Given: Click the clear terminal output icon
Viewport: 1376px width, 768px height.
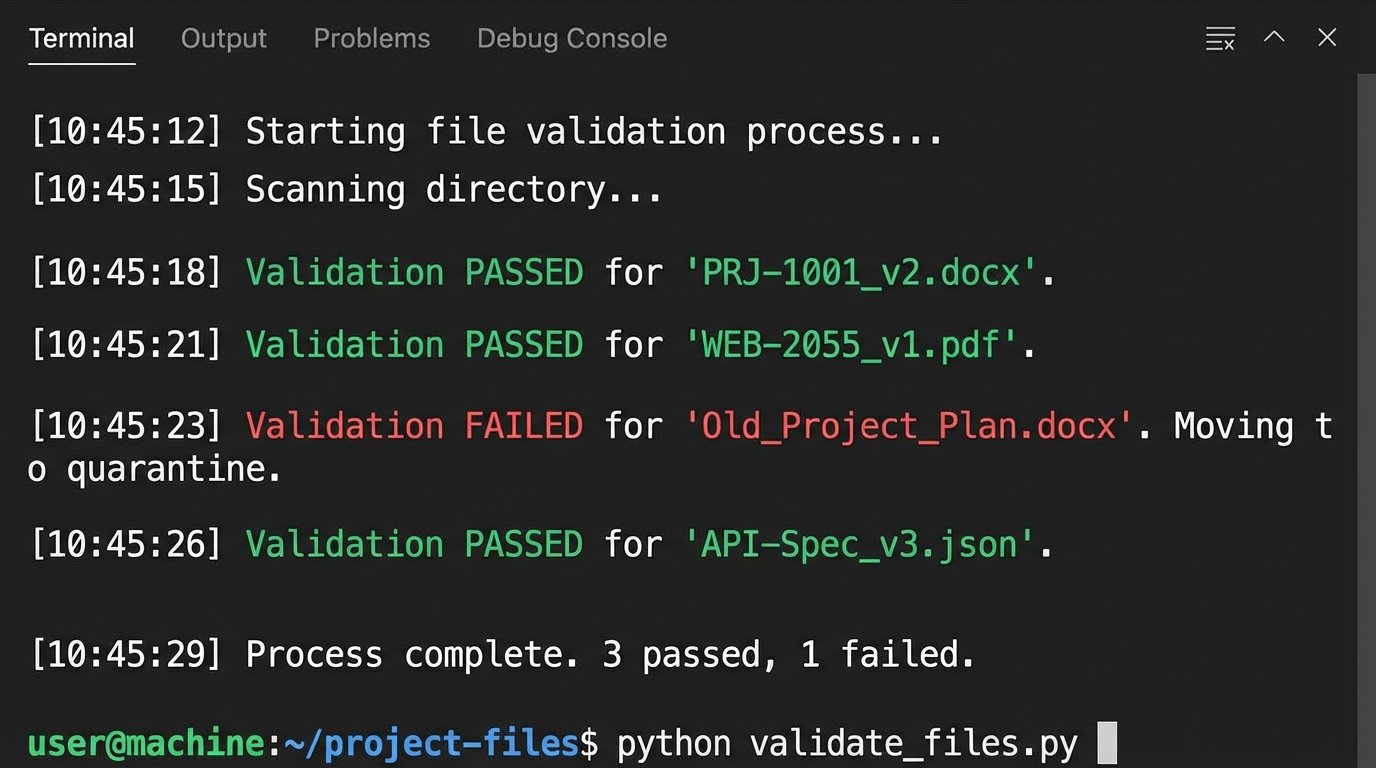Looking at the screenshot, I should [1220, 39].
